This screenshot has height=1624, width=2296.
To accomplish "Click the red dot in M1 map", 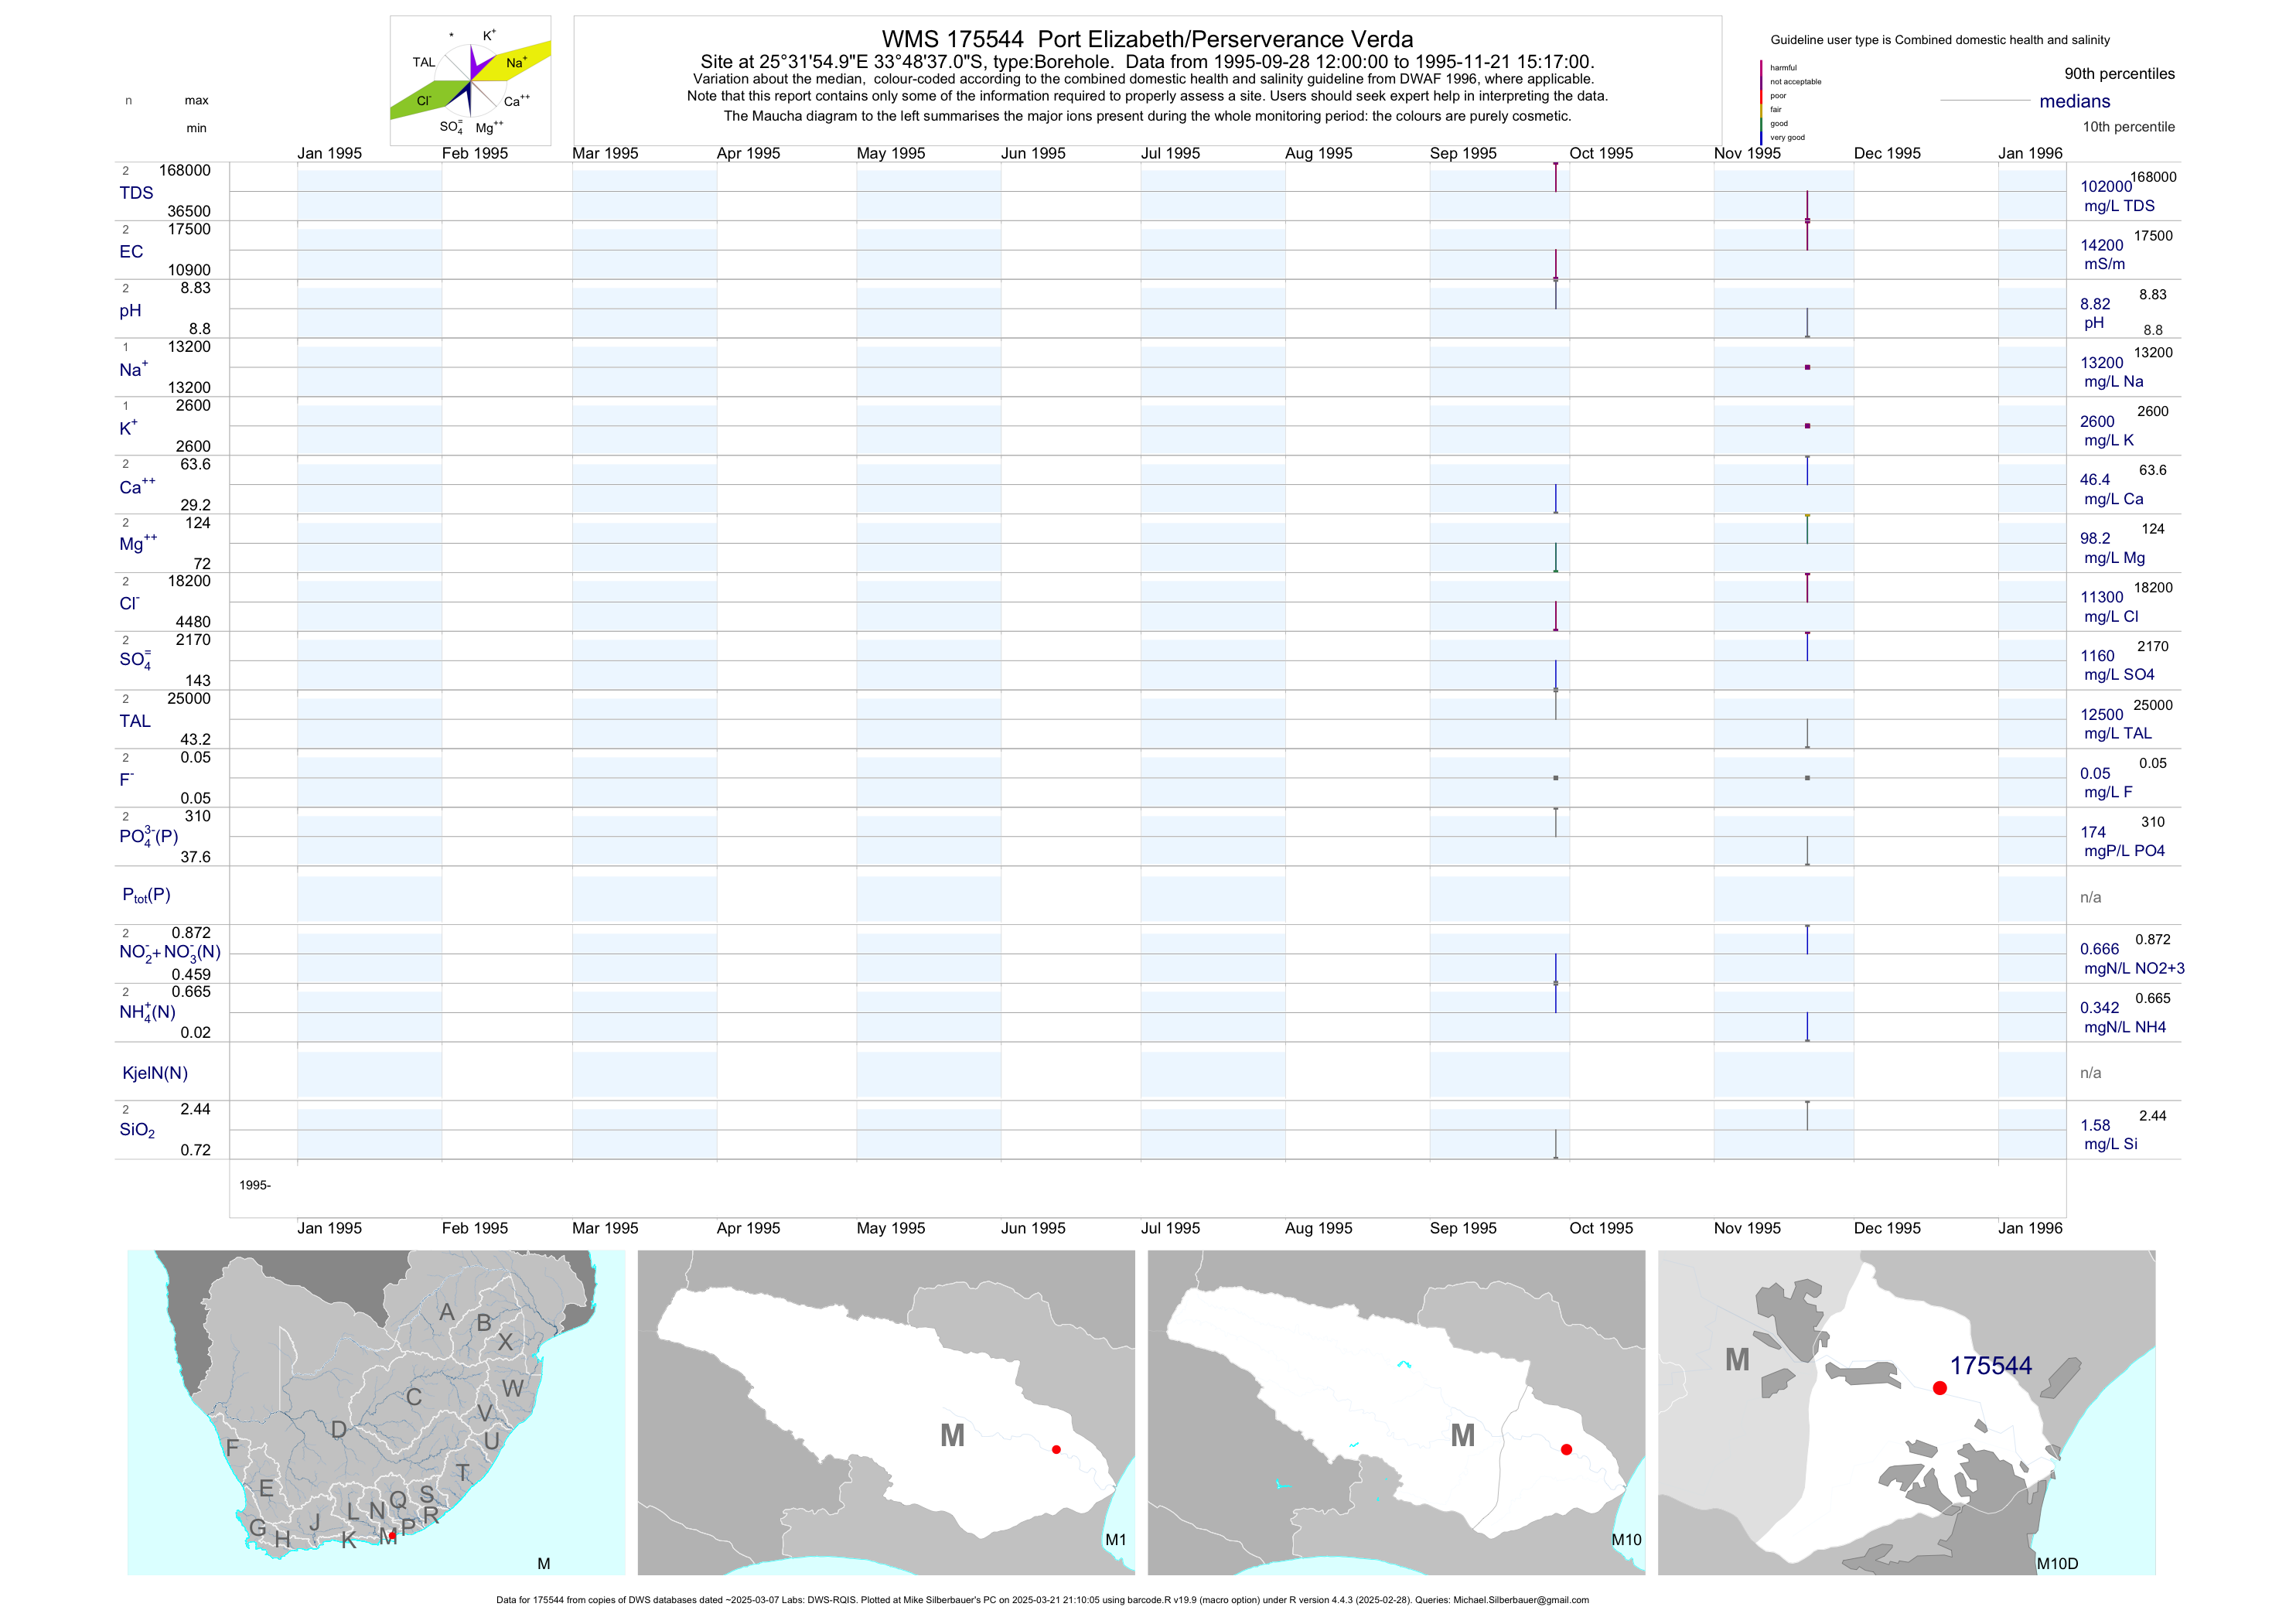I will [x=1056, y=1449].
